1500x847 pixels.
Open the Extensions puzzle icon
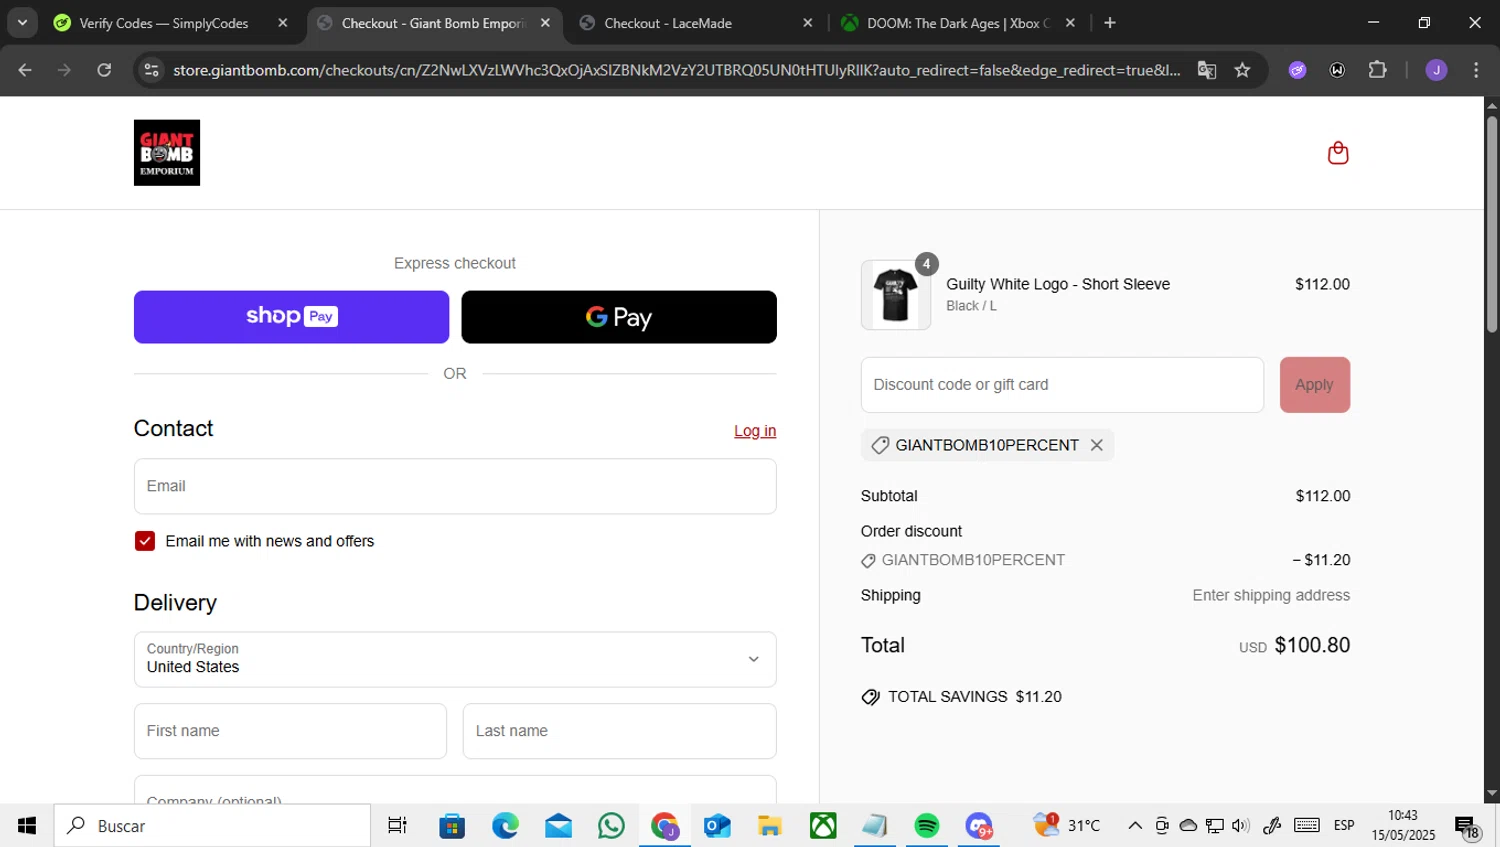pyautogui.click(x=1377, y=70)
